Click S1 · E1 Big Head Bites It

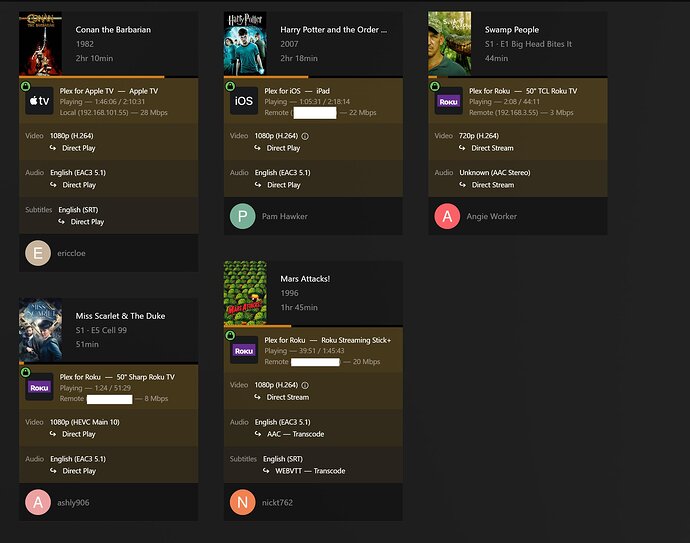pos(528,44)
